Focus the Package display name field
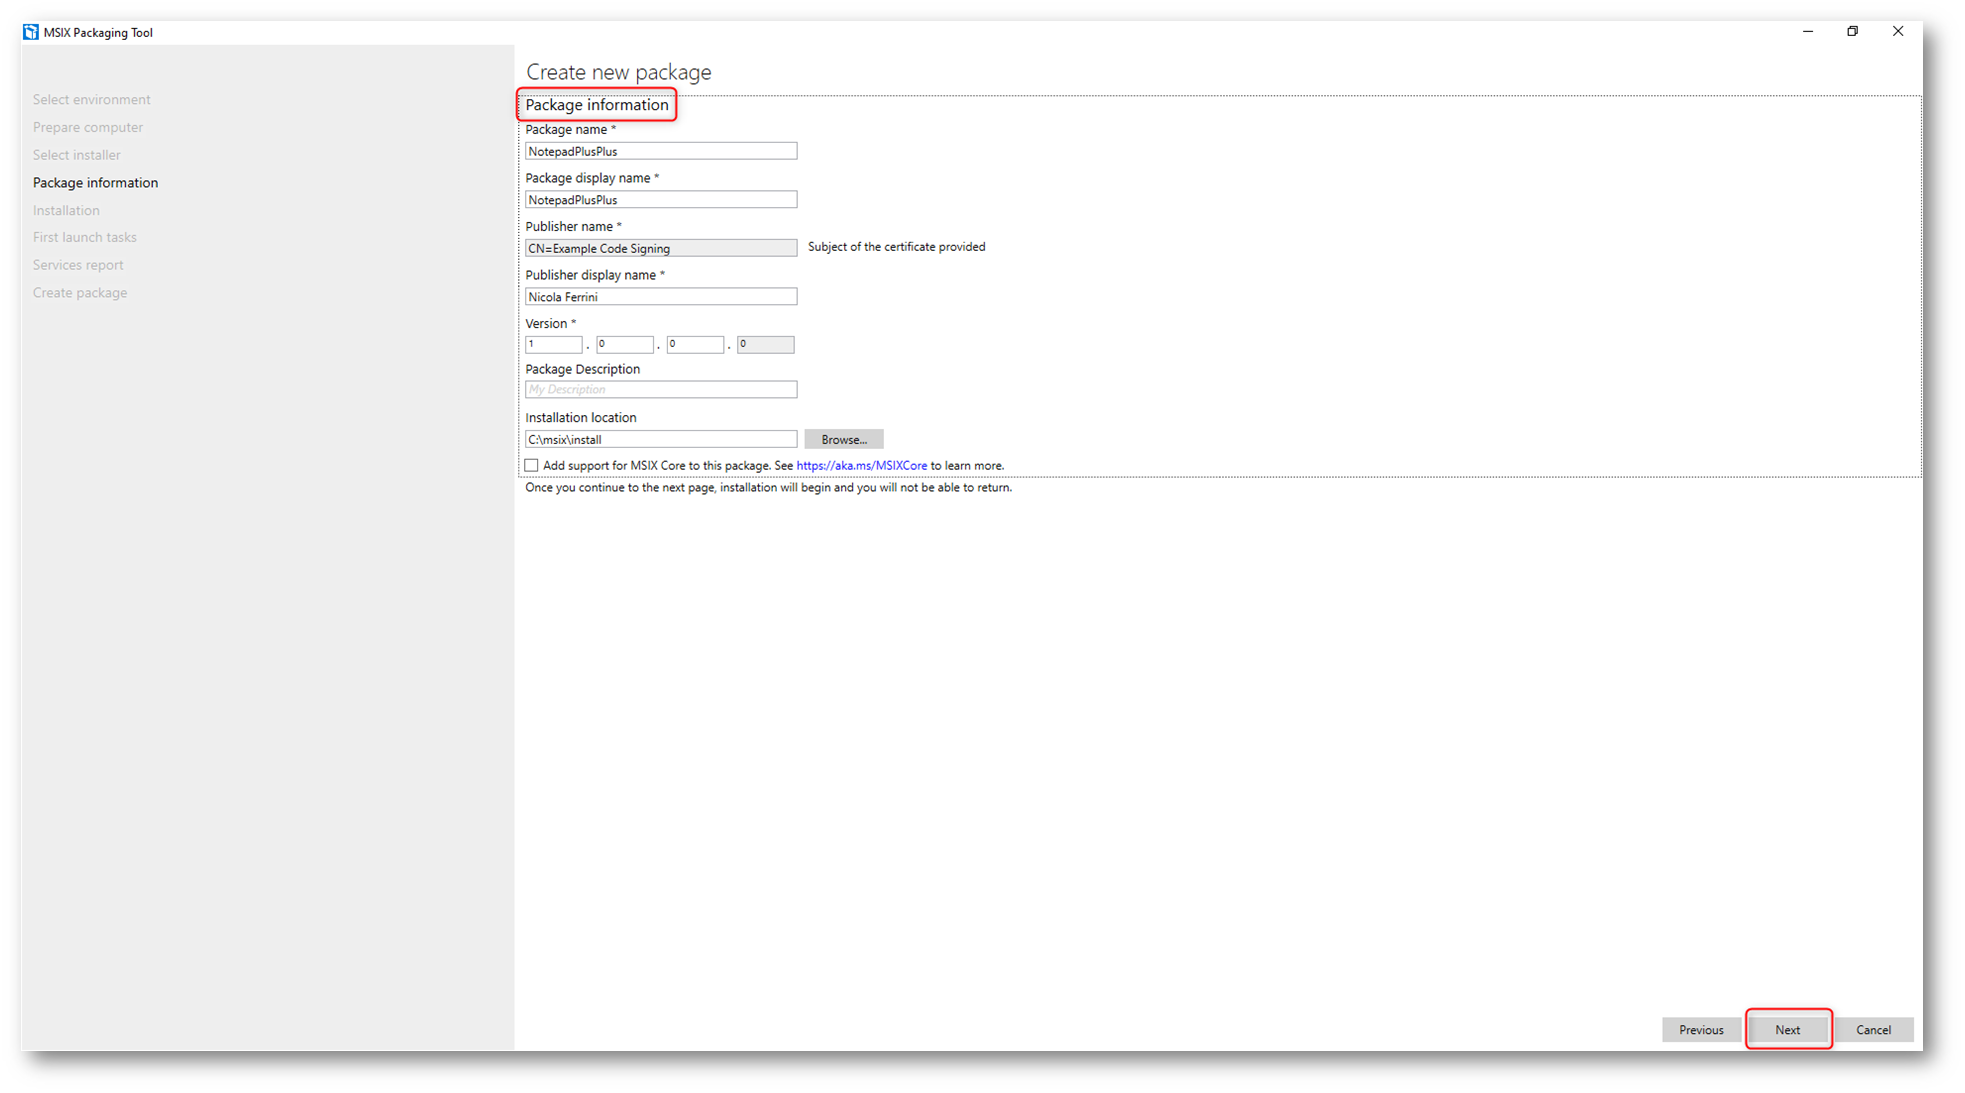 (660, 200)
